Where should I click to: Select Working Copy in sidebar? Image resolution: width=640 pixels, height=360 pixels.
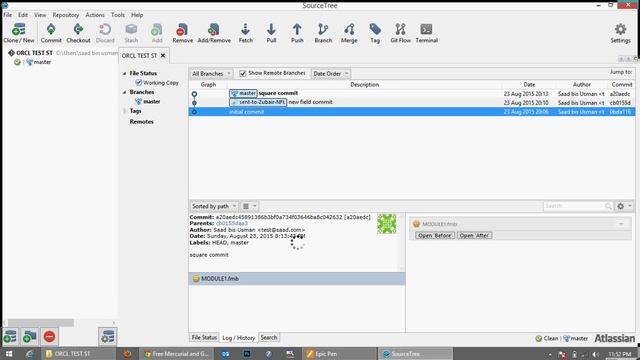[x=160, y=83]
